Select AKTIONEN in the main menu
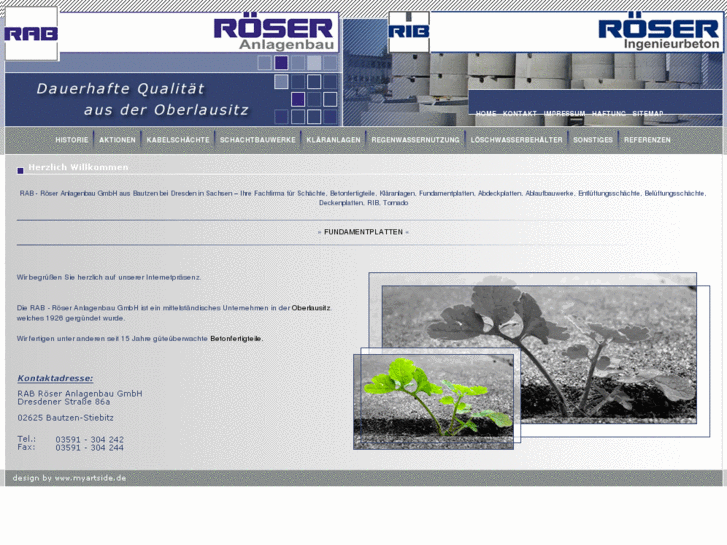727x545 pixels. pos(117,140)
